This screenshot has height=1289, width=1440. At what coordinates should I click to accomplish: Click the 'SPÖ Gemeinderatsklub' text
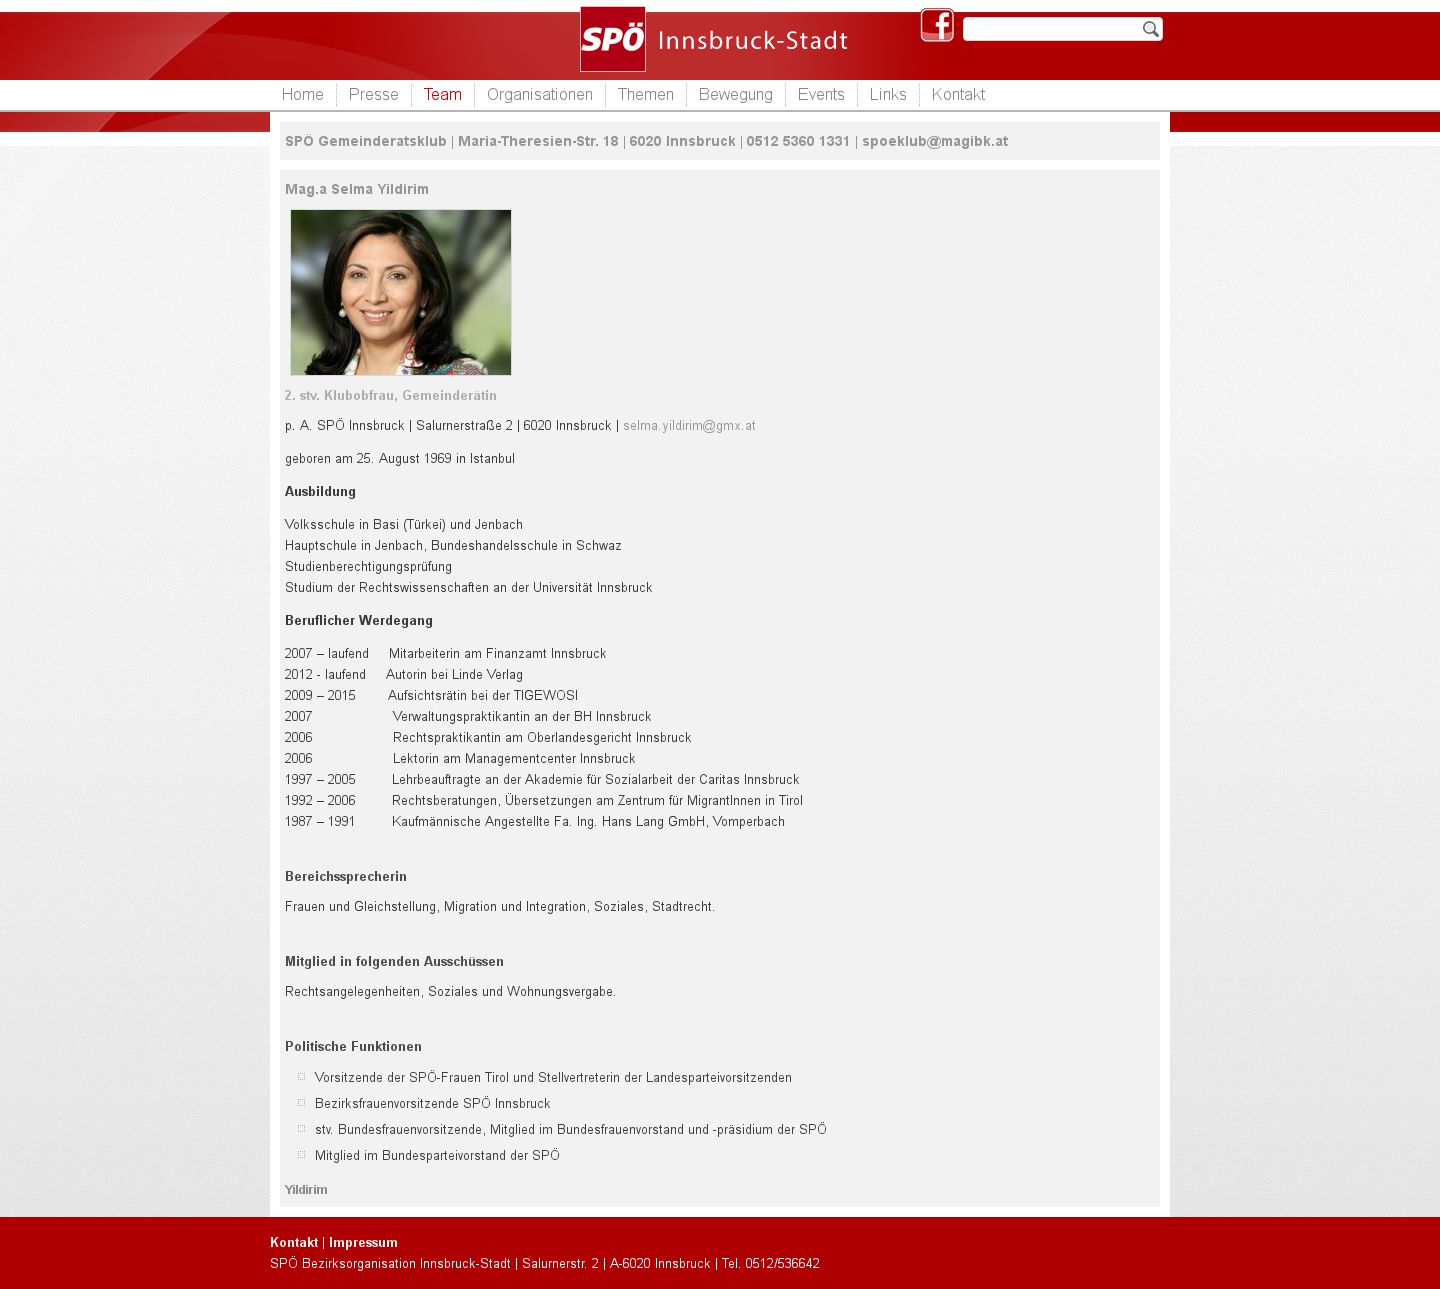pyautogui.click(x=366, y=141)
